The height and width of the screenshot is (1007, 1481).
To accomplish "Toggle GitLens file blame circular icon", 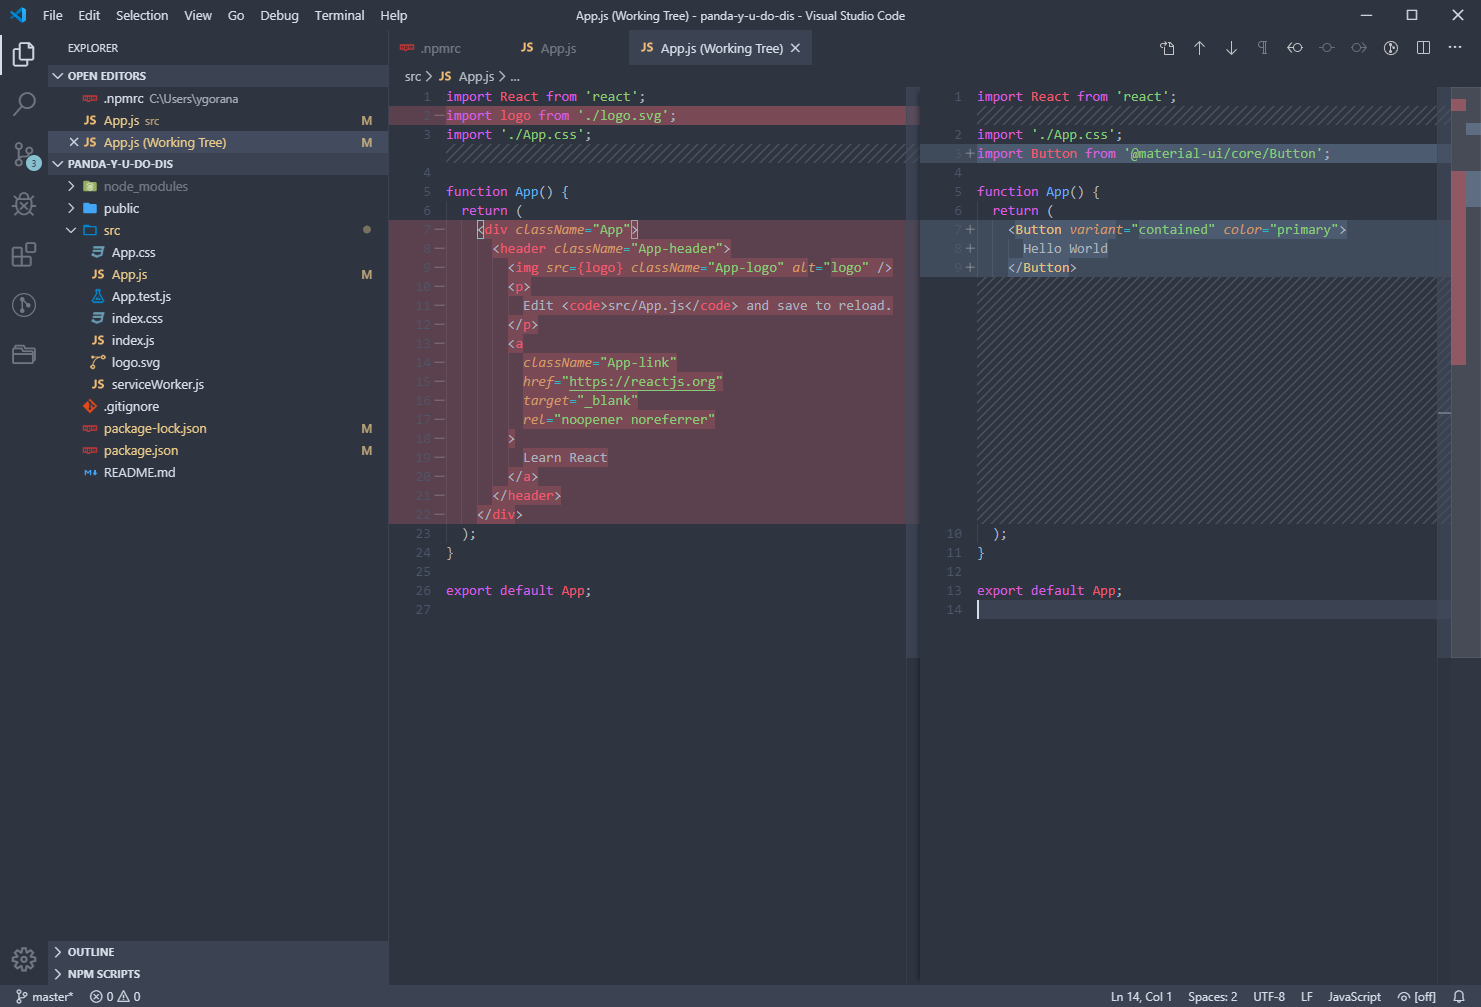I will coord(1391,48).
